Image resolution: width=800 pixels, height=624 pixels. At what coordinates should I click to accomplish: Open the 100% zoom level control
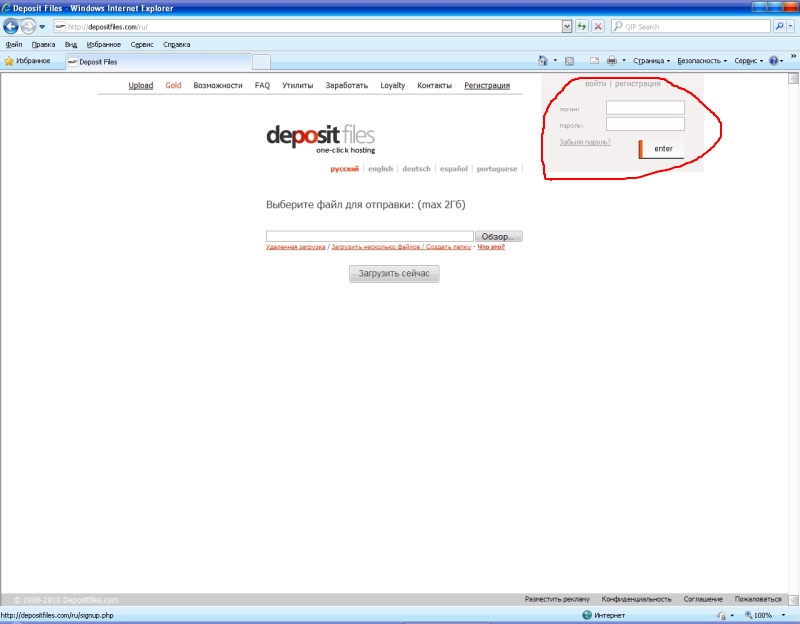[765, 615]
